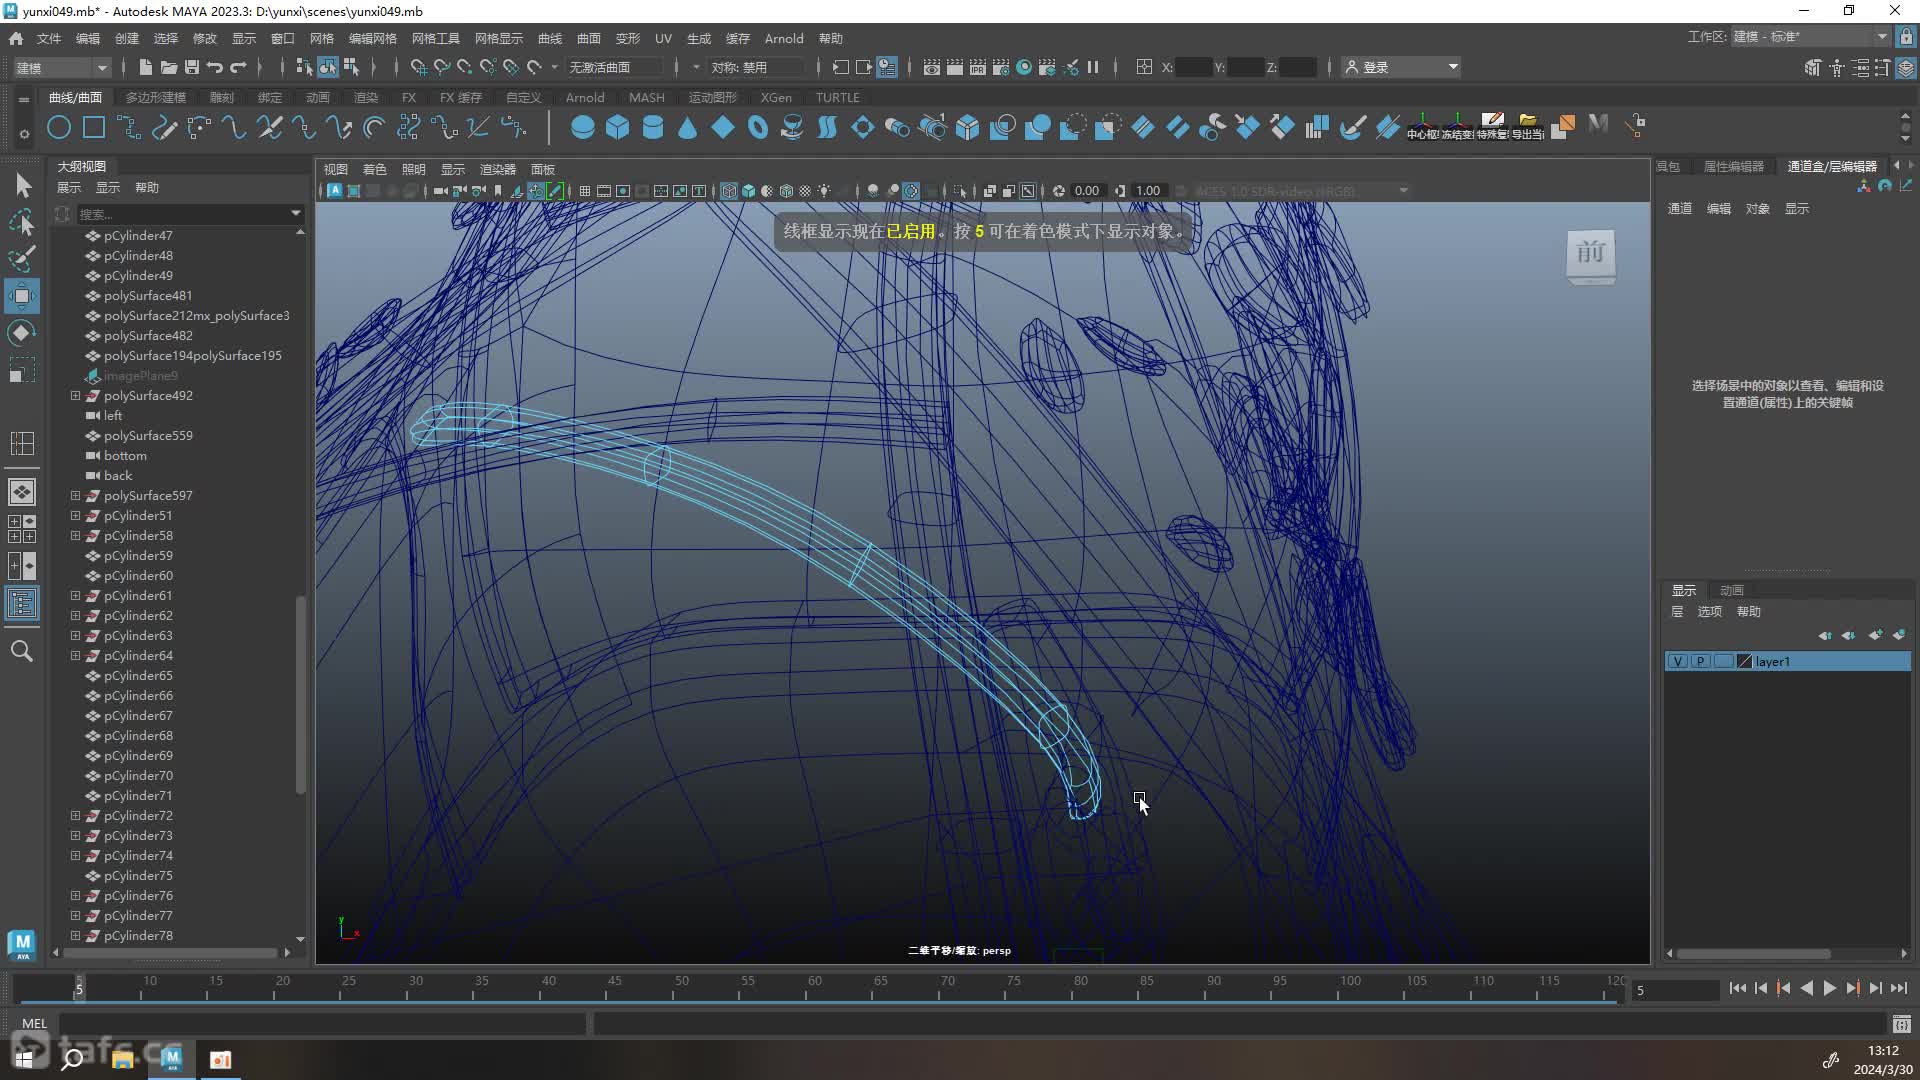Open the outliner search filter dropdown
Image resolution: width=1920 pixels, height=1080 pixels.
[x=295, y=213]
